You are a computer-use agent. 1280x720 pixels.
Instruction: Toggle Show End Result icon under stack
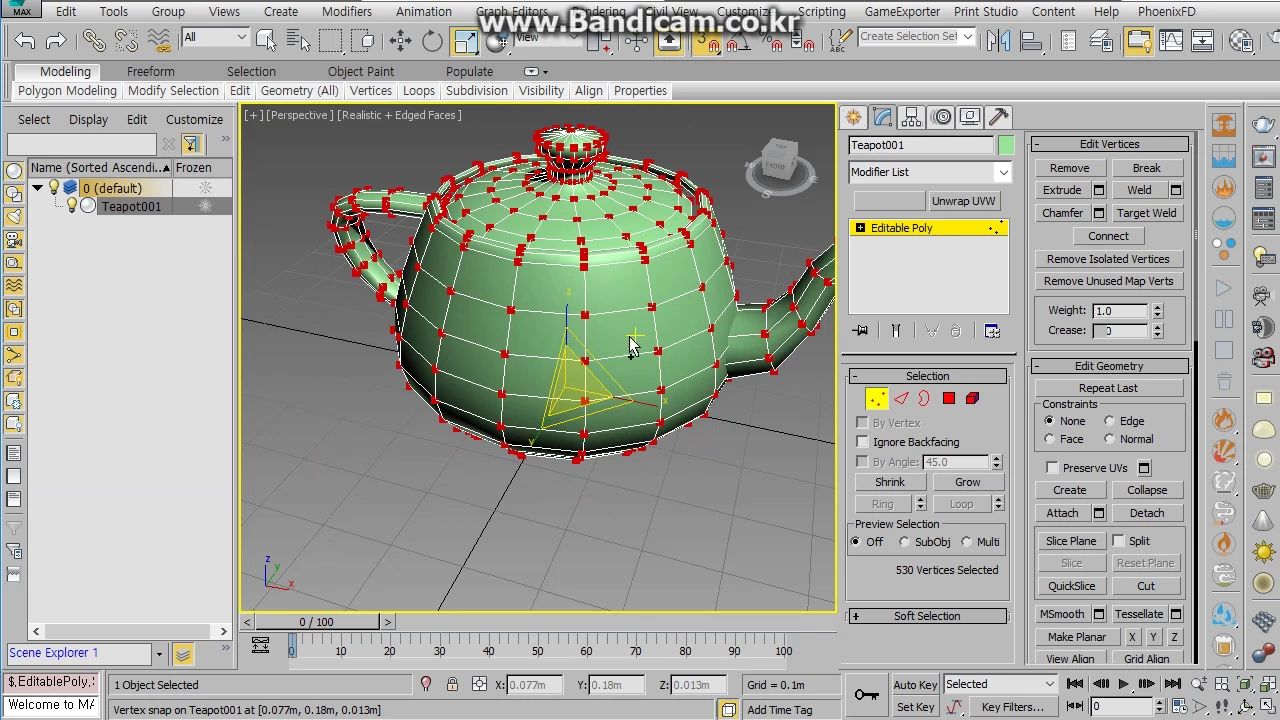pyautogui.click(x=896, y=331)
